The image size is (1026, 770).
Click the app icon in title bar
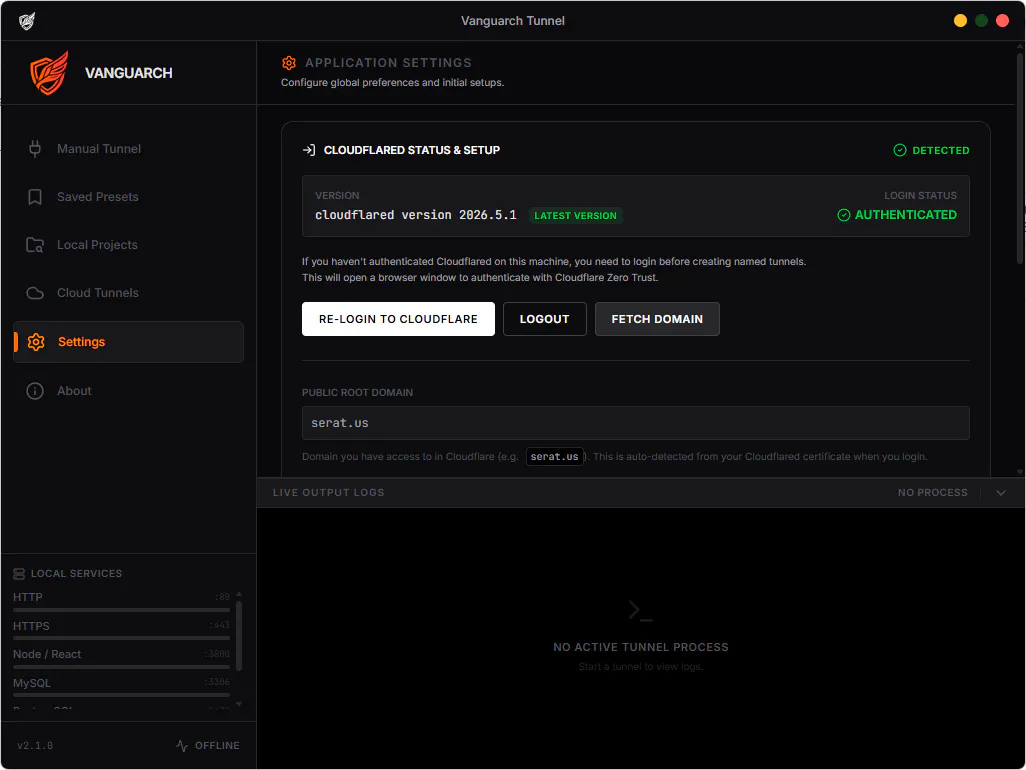(x=27, y=21)
